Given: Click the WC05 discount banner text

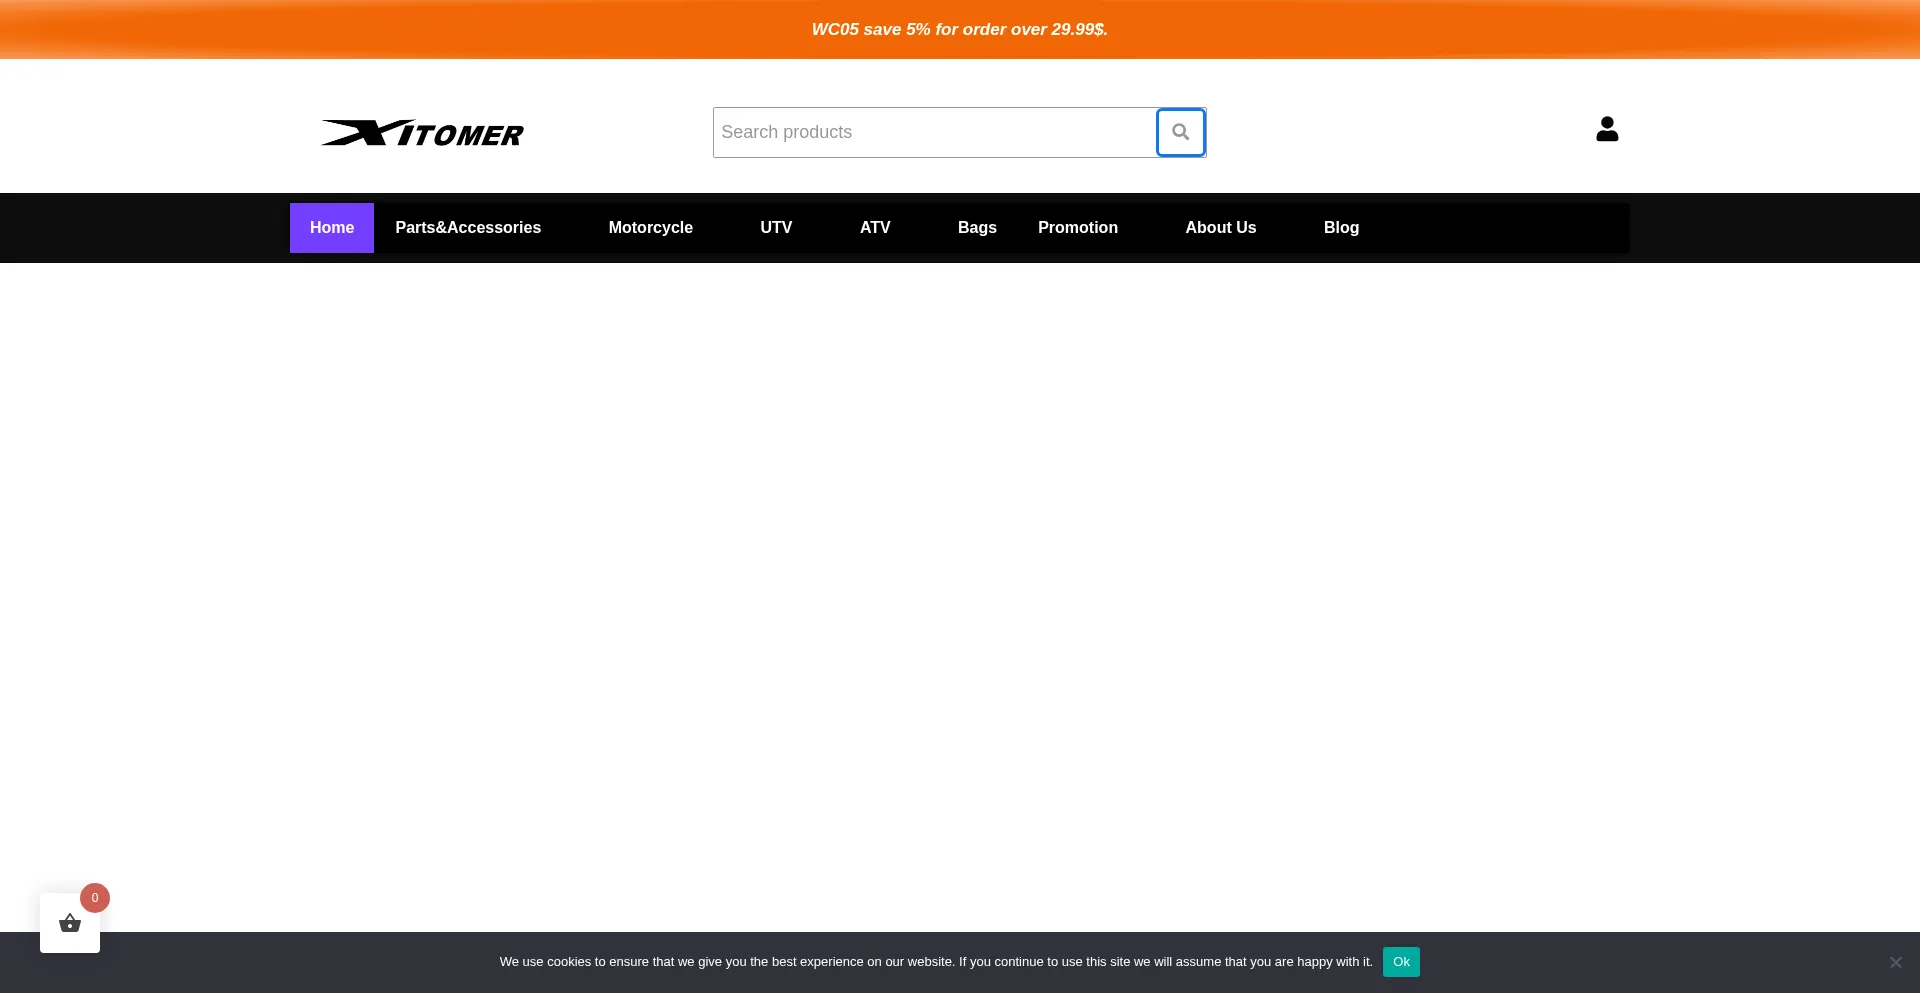Looking at the screenshot, I should tap(959, 30).
